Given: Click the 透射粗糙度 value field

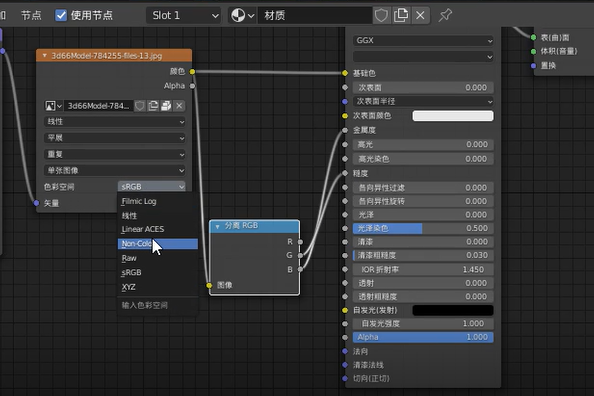Looking at the screenshot, I should [423, 297].
